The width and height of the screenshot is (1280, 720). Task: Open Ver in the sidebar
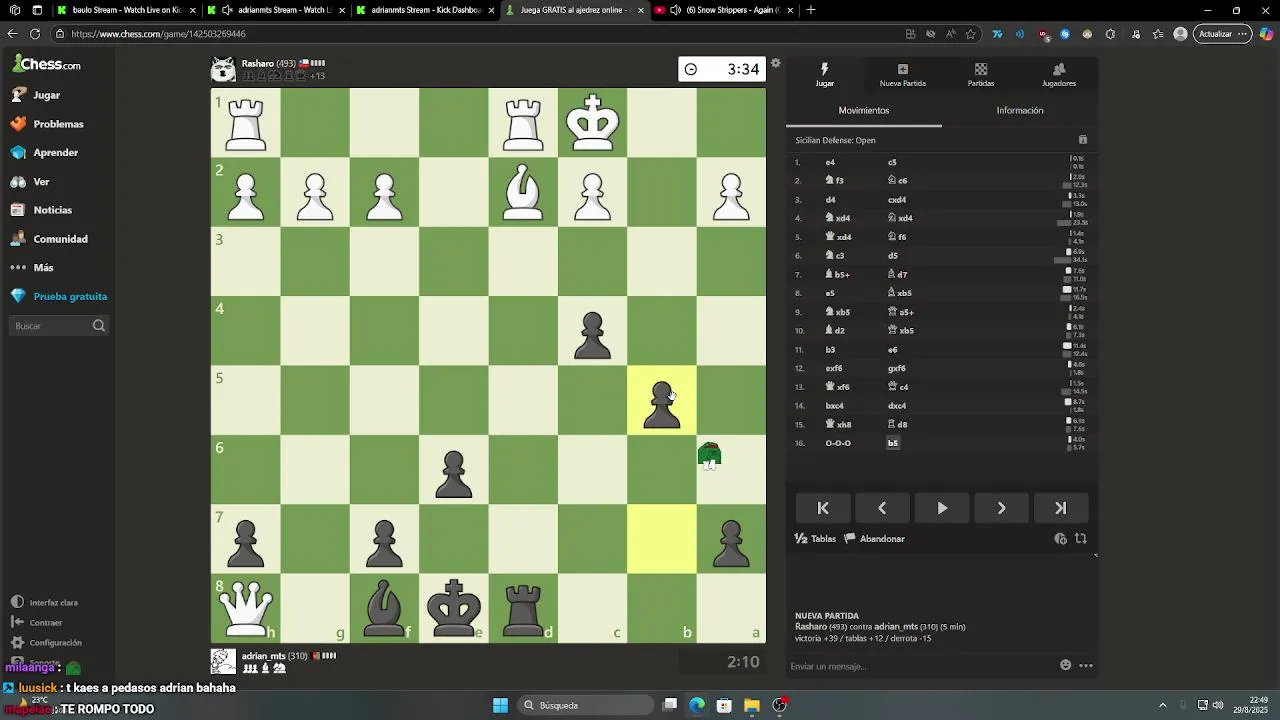click(41, 182)
